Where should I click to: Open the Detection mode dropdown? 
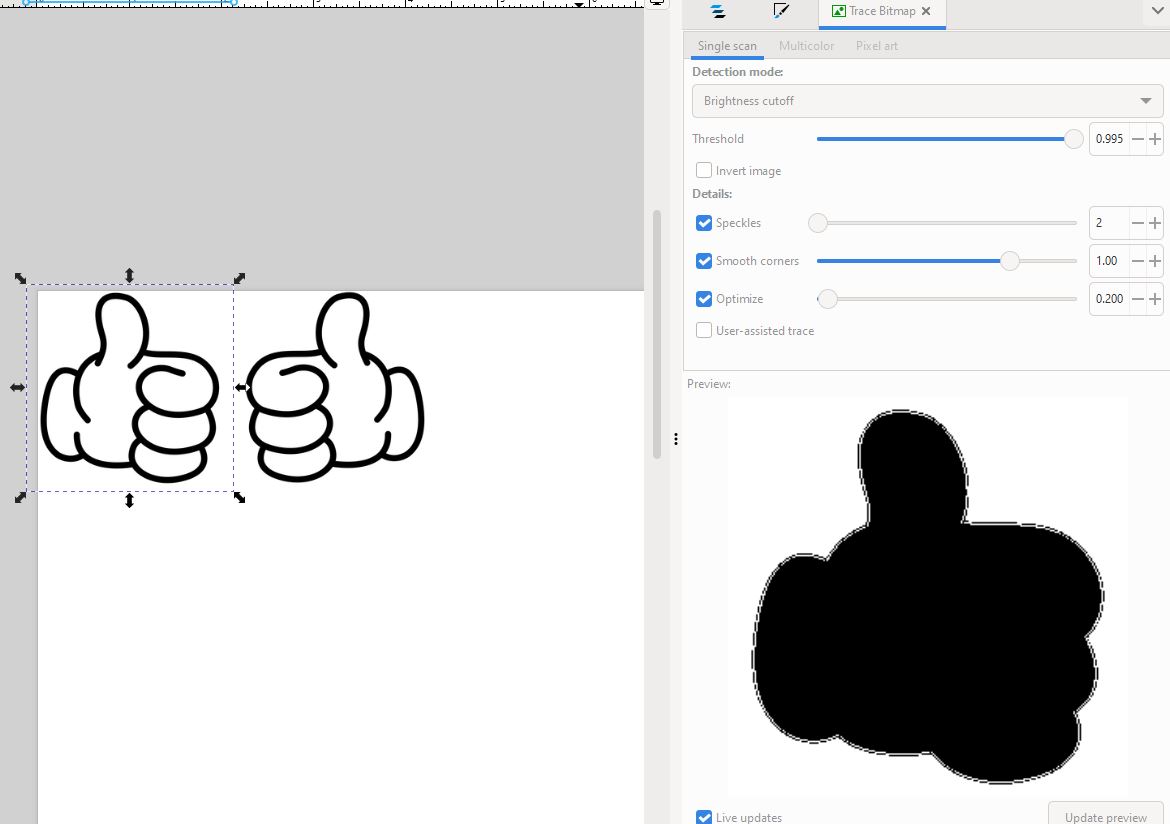point(927,101)
